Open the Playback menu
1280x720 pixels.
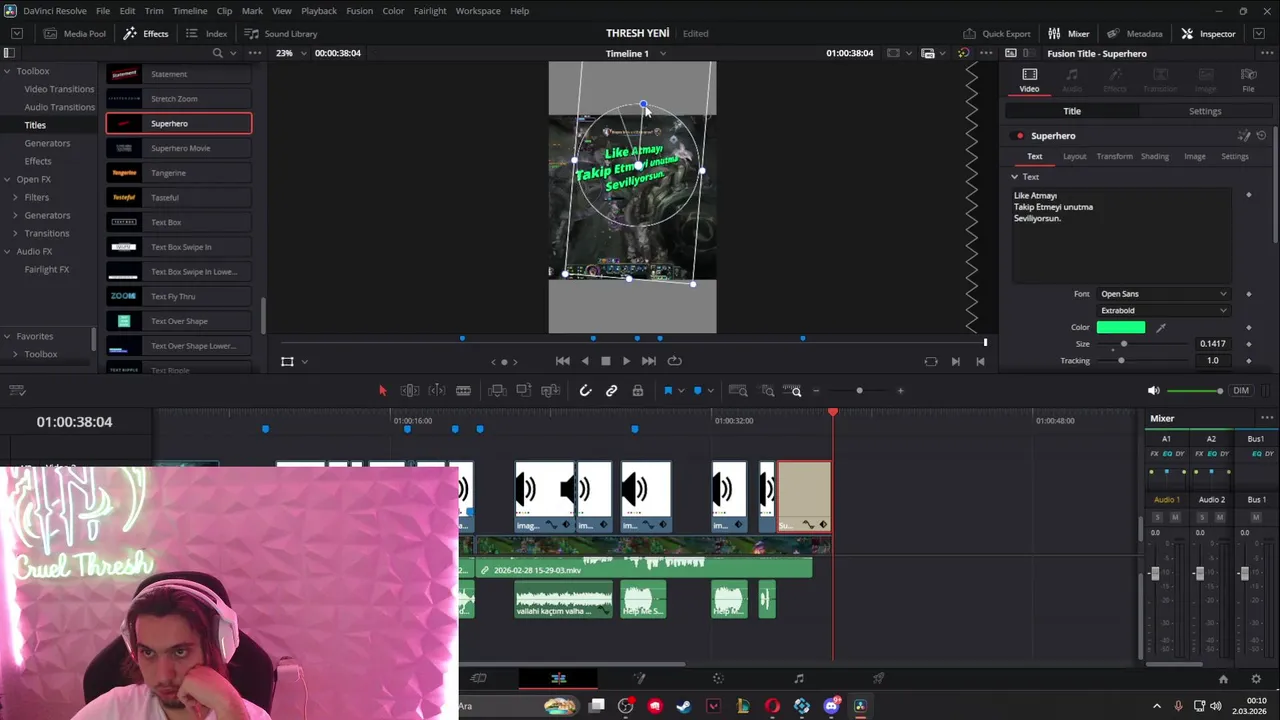pos(319,10)
